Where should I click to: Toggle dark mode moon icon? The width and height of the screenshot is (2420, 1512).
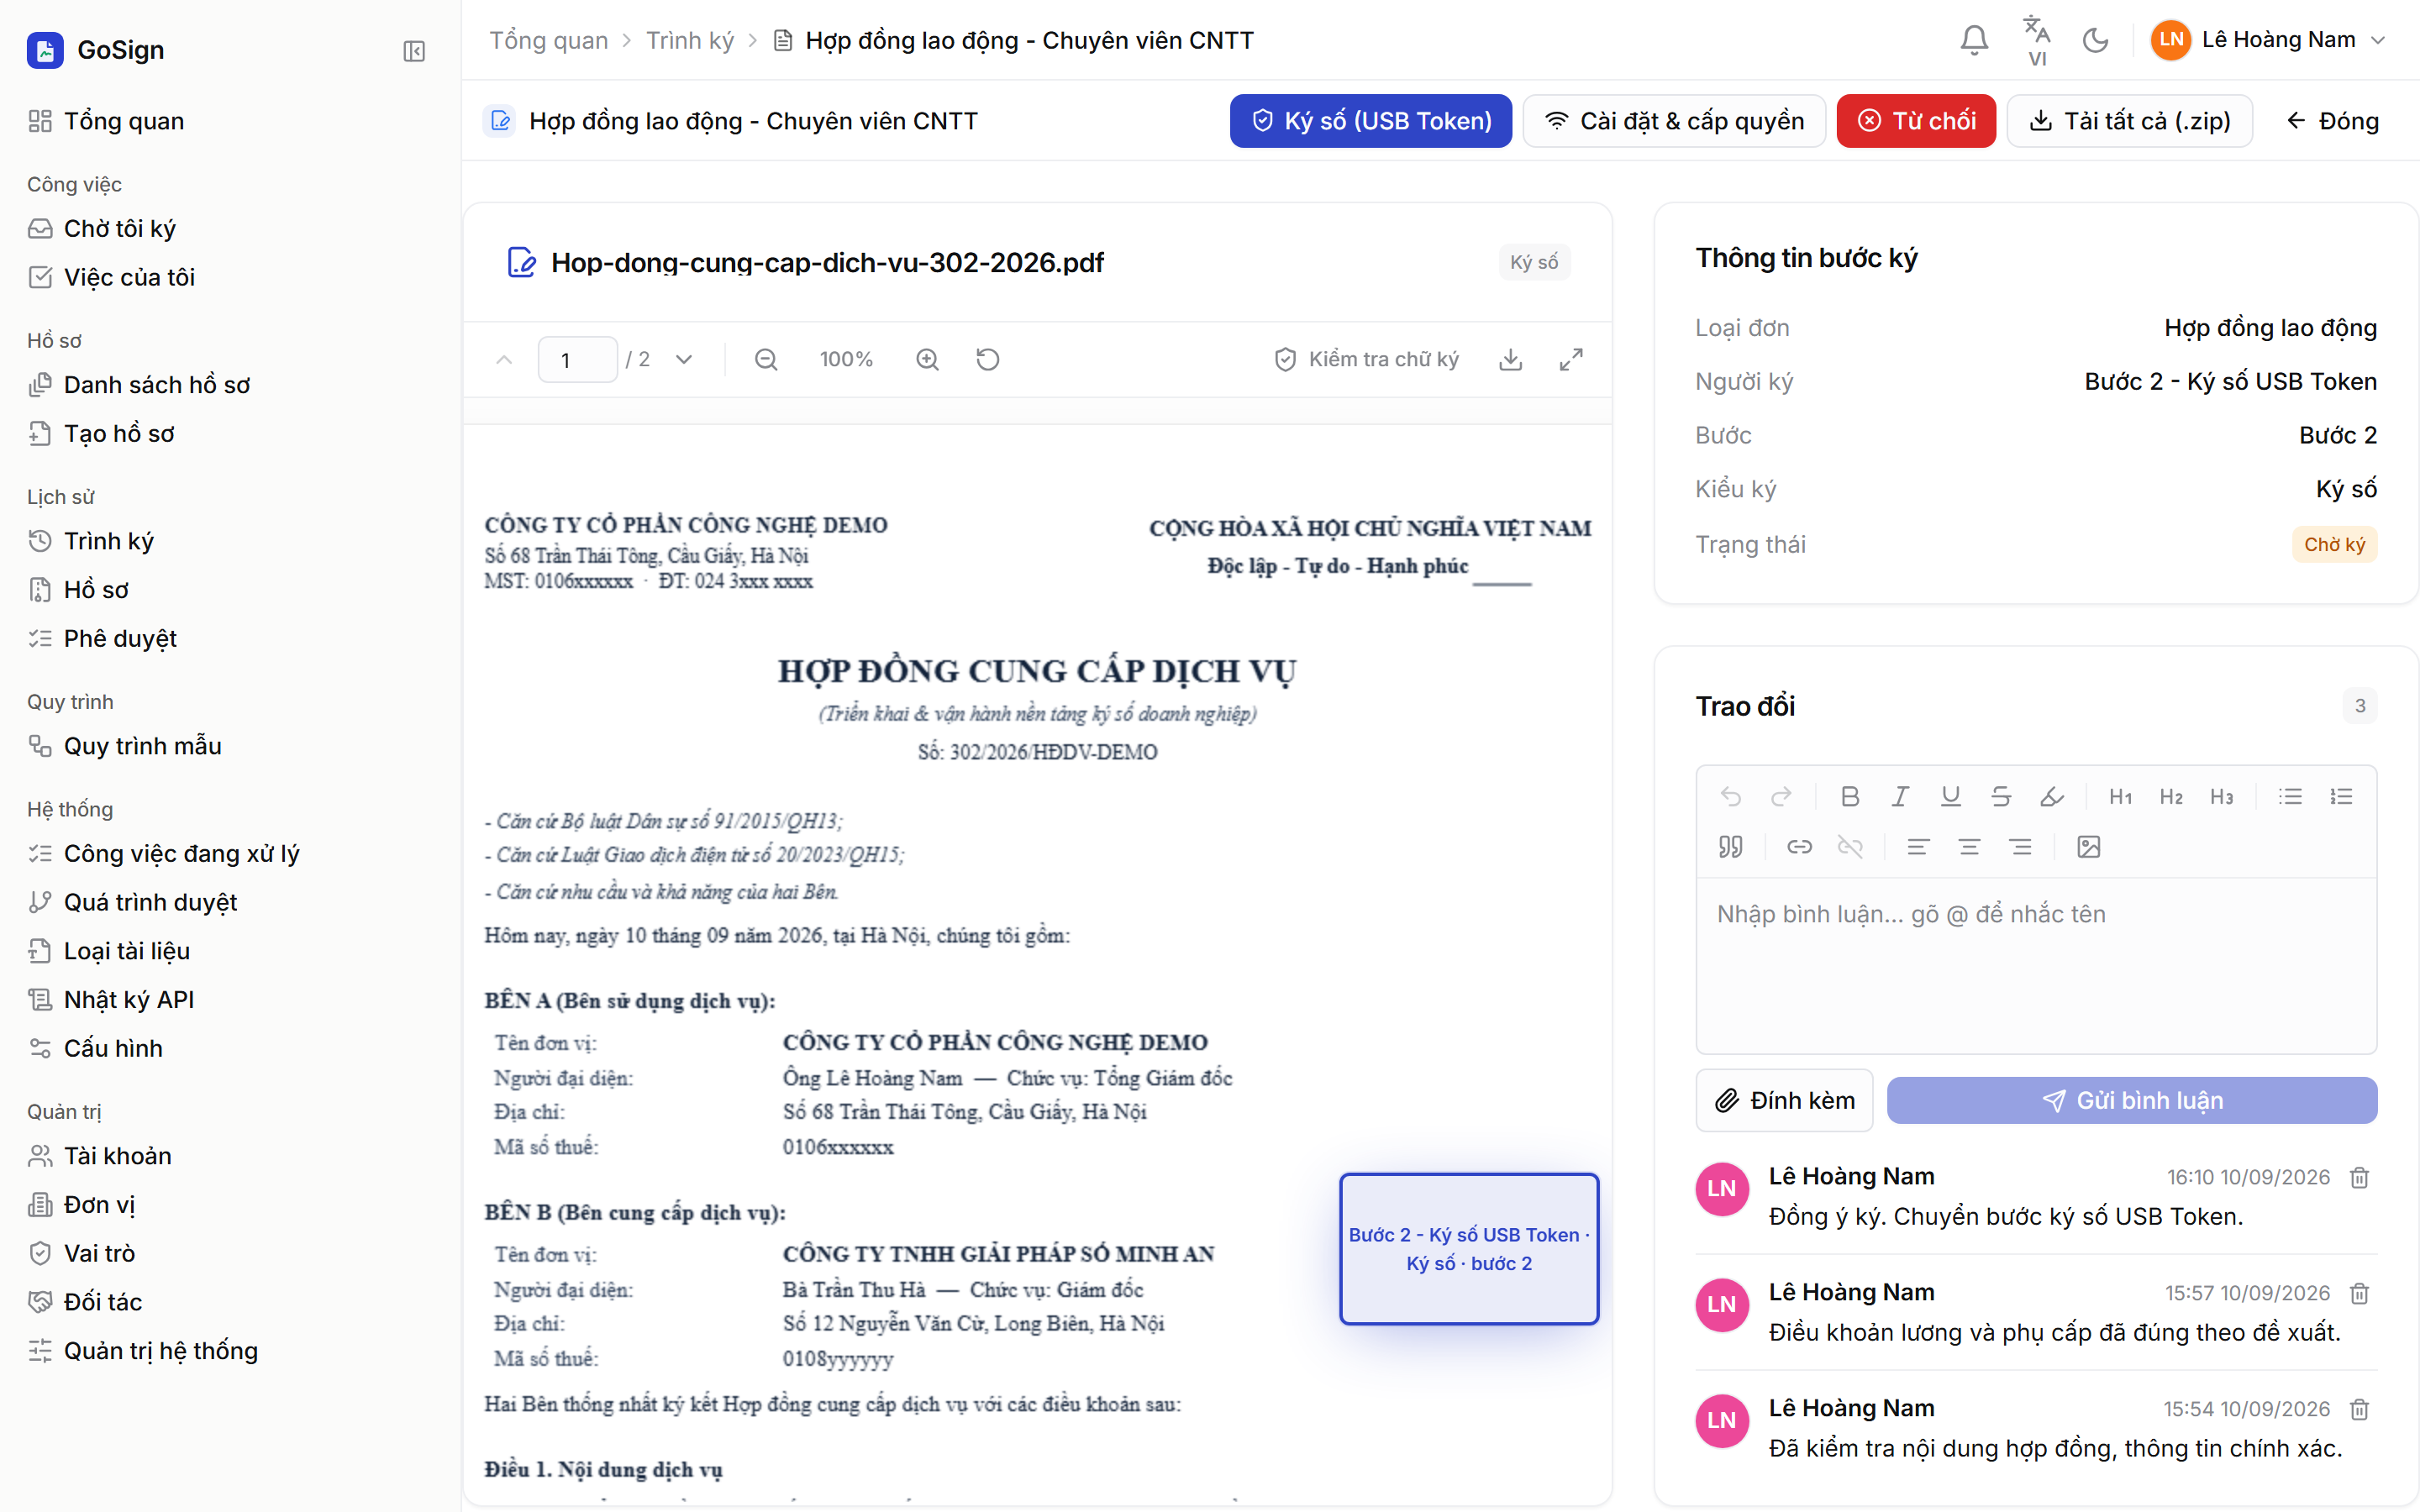2095,40
